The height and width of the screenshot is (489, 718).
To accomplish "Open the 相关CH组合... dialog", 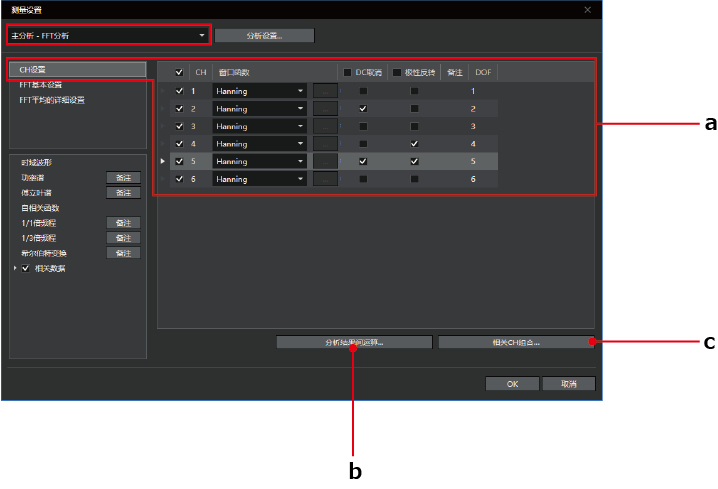I will point(515,342).
